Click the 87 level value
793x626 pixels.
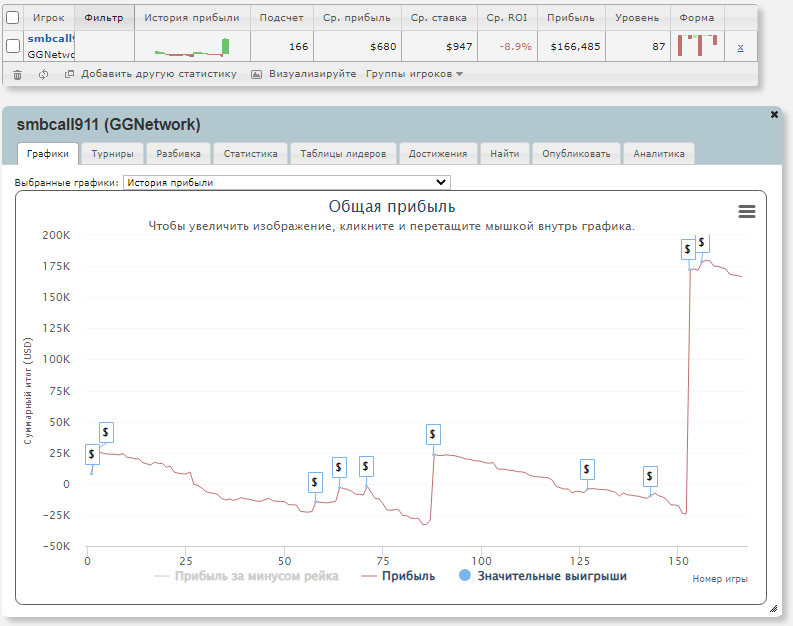click(x=658, y=47)
